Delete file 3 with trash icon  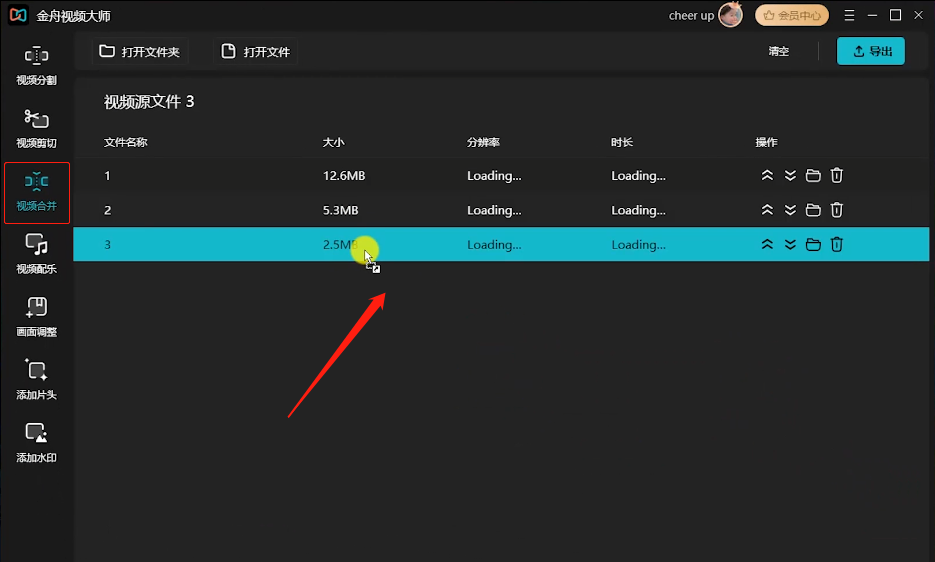[x=837, y=245]
